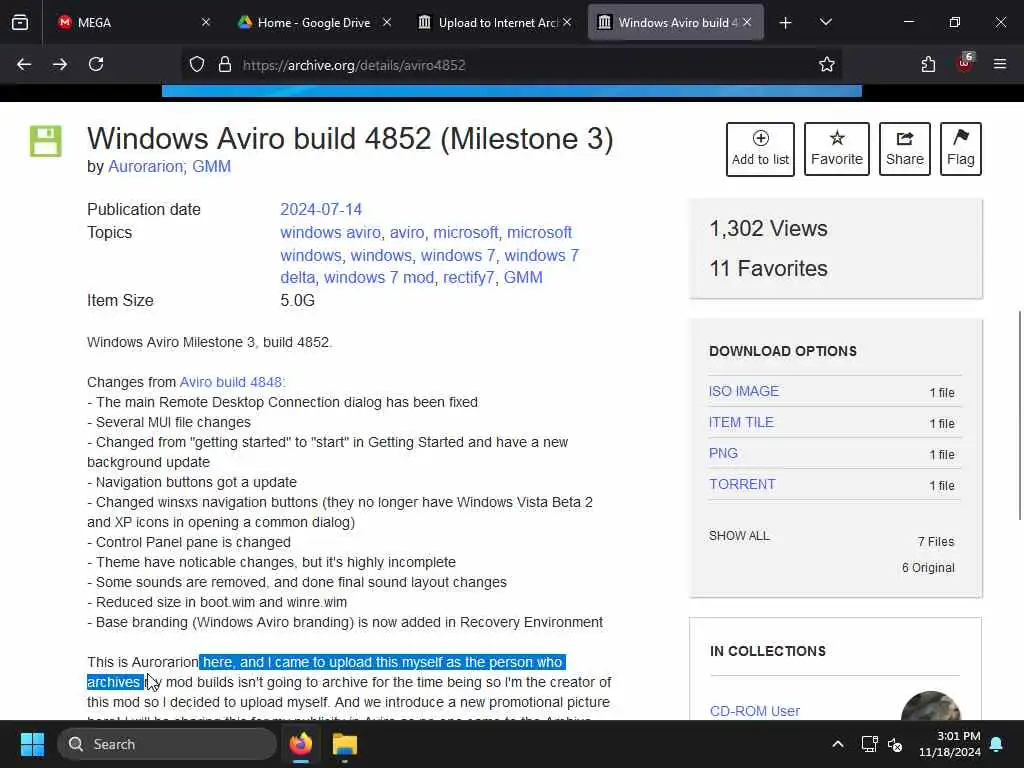Open the muted volume tray icon
The width and height of the screenshot is (1024, 768).
coord(895,744)
